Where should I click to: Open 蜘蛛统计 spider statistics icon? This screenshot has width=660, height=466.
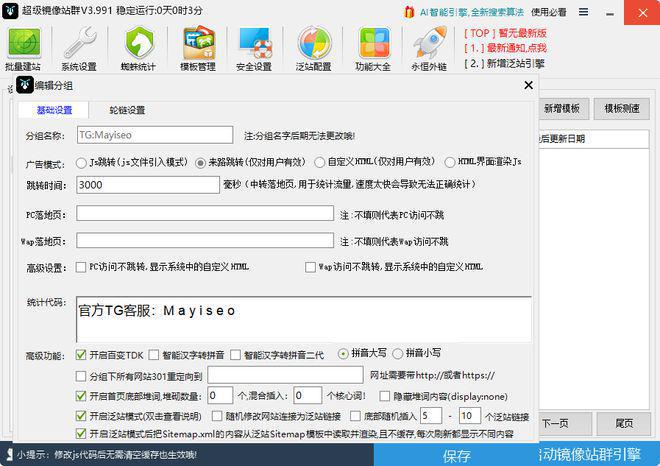pos(140,46)
